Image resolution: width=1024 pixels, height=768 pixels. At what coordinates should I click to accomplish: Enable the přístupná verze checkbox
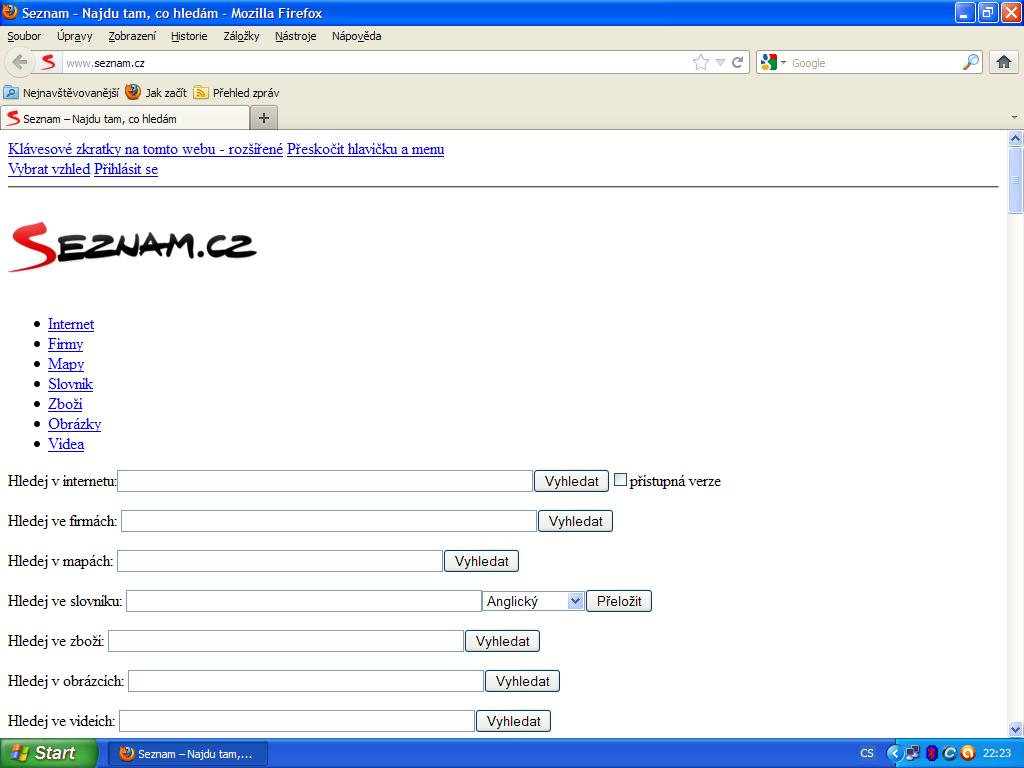tap(620, 480)
